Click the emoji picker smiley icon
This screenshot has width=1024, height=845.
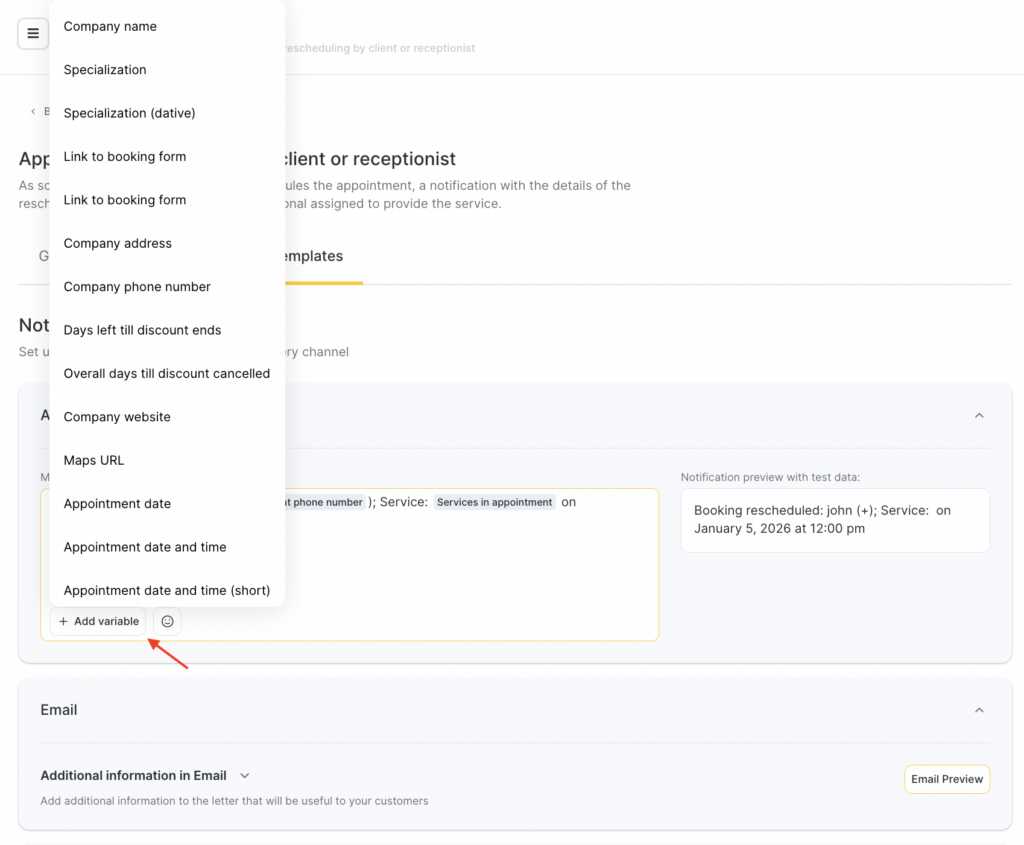coord(167,621)
